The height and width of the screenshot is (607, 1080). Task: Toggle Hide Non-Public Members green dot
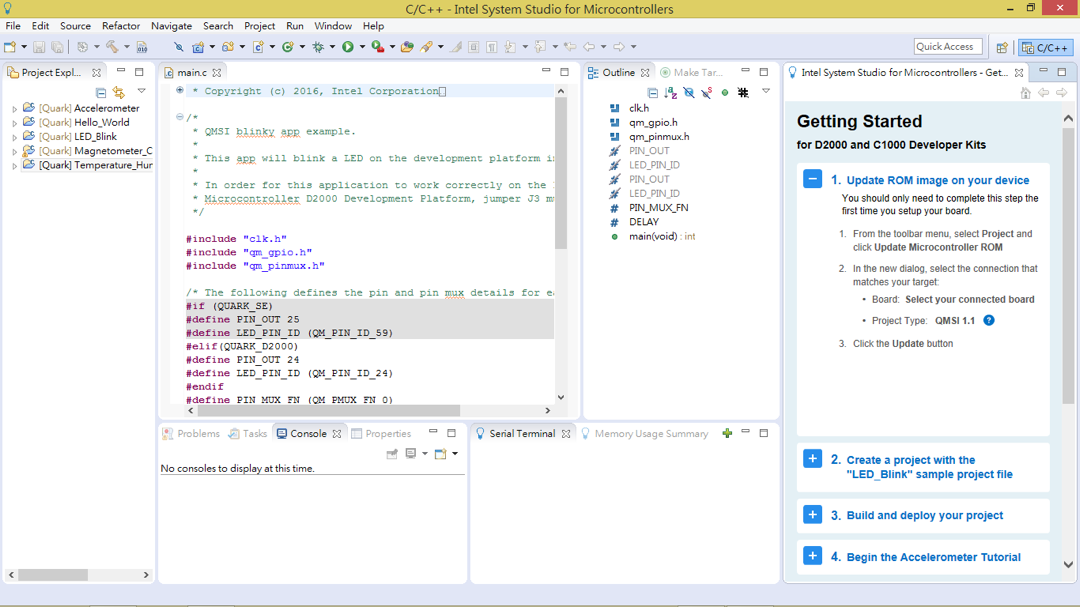[x=725, y=92]
